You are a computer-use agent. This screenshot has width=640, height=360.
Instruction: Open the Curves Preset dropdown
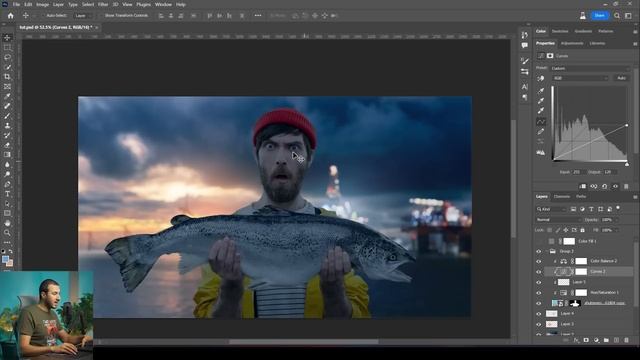click(591, 68)
